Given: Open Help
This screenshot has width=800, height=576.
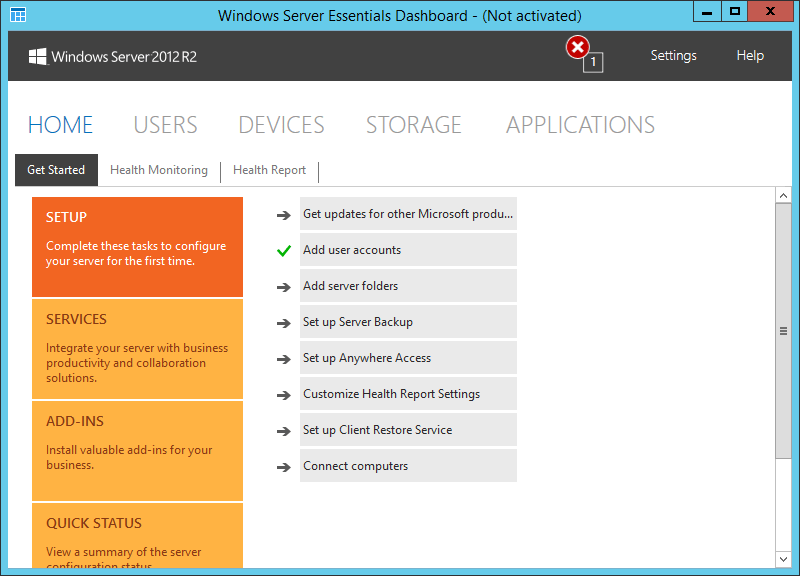Looking at the screenshot, I should pos(749,56).
